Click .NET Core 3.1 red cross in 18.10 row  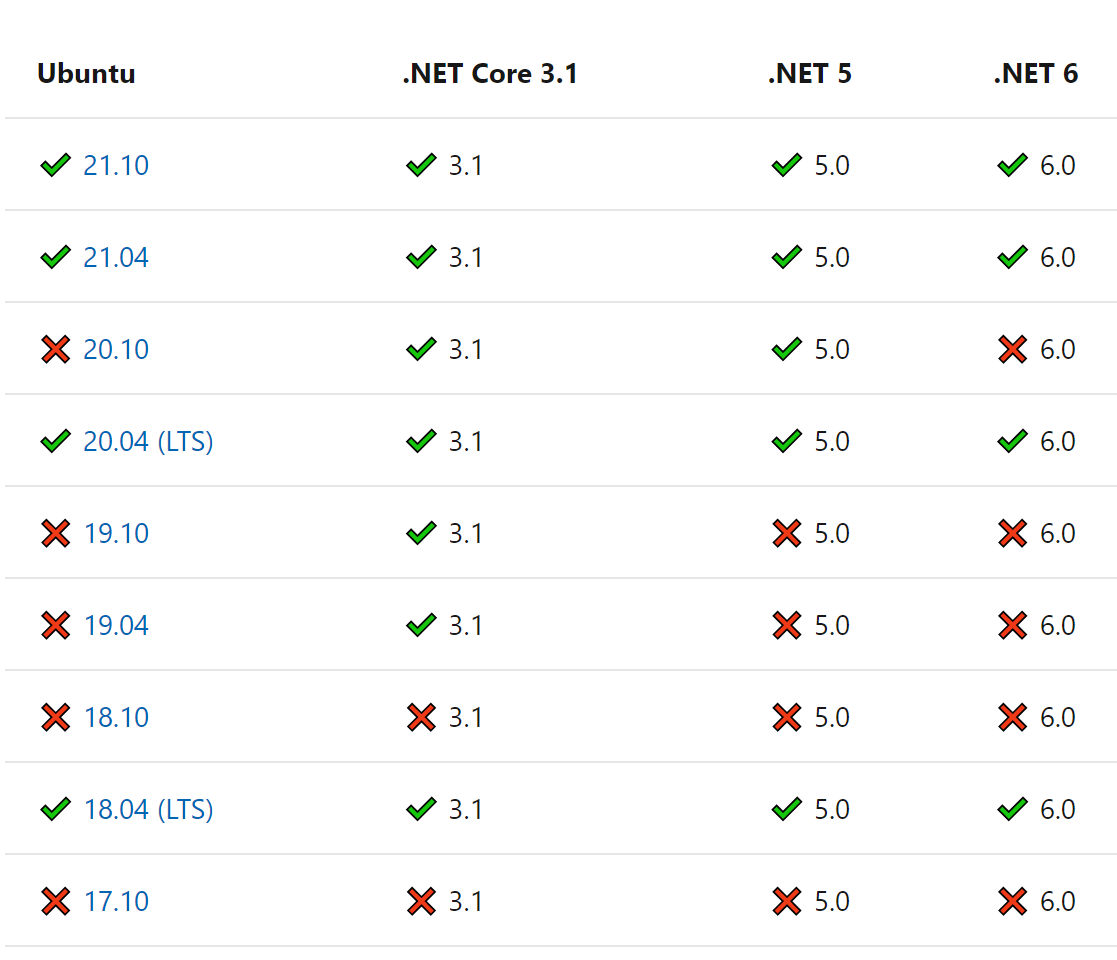pos(421,717)
